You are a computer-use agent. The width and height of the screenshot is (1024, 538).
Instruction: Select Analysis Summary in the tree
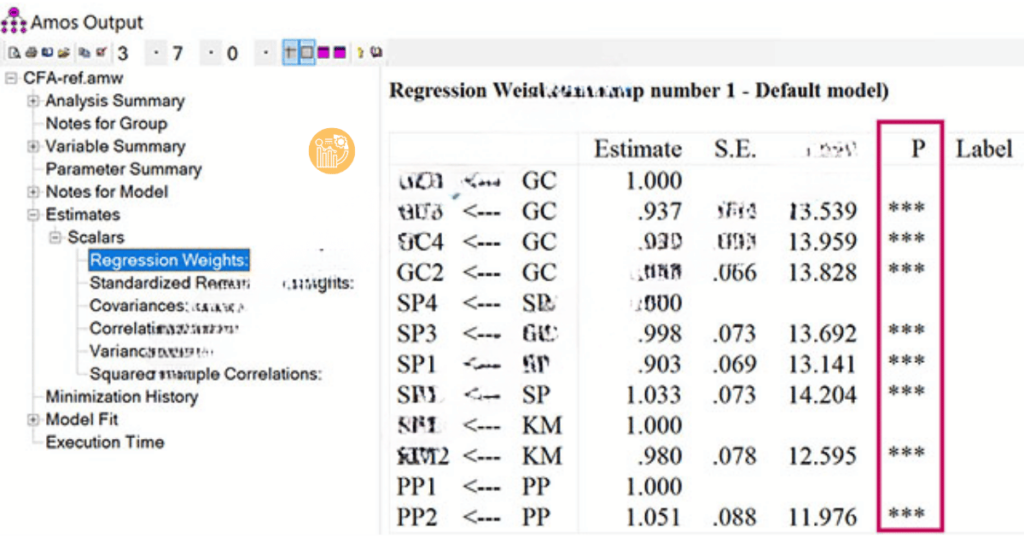(115, 101)
